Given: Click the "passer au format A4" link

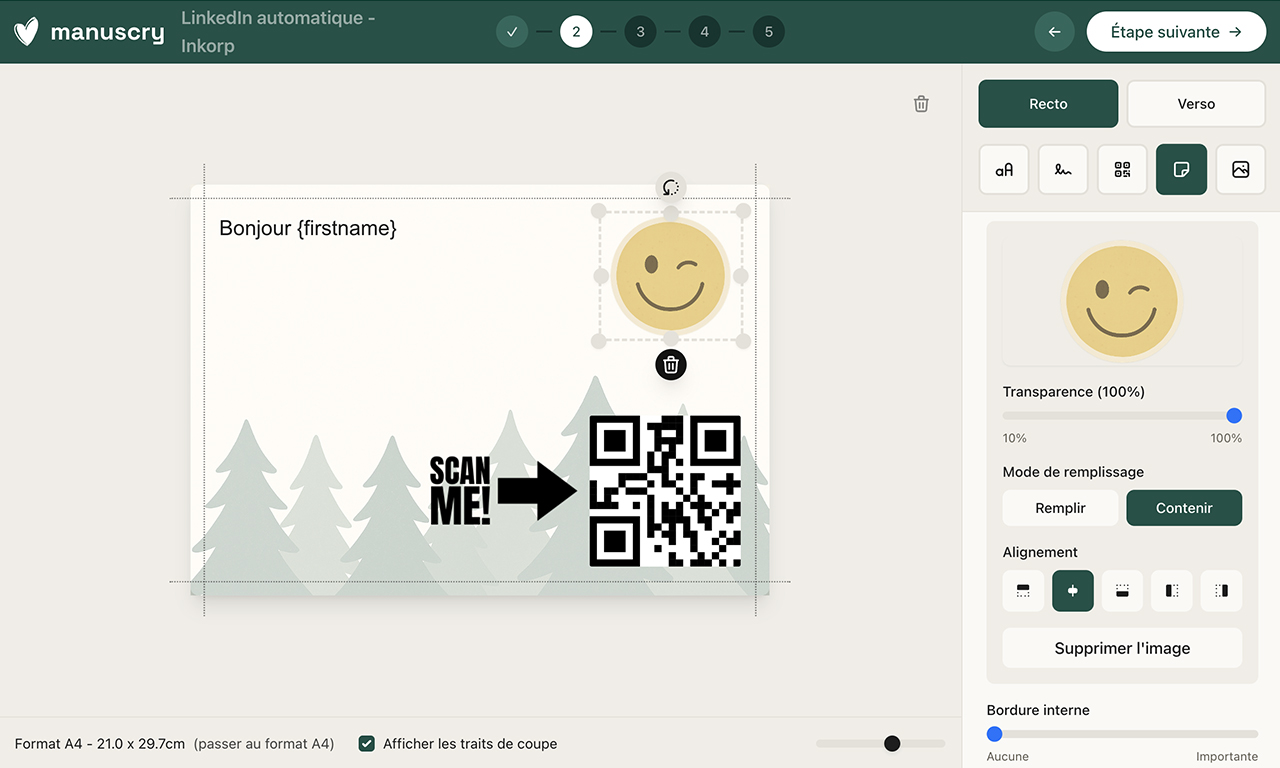Looking at the screenshot, I should point(264,744).
